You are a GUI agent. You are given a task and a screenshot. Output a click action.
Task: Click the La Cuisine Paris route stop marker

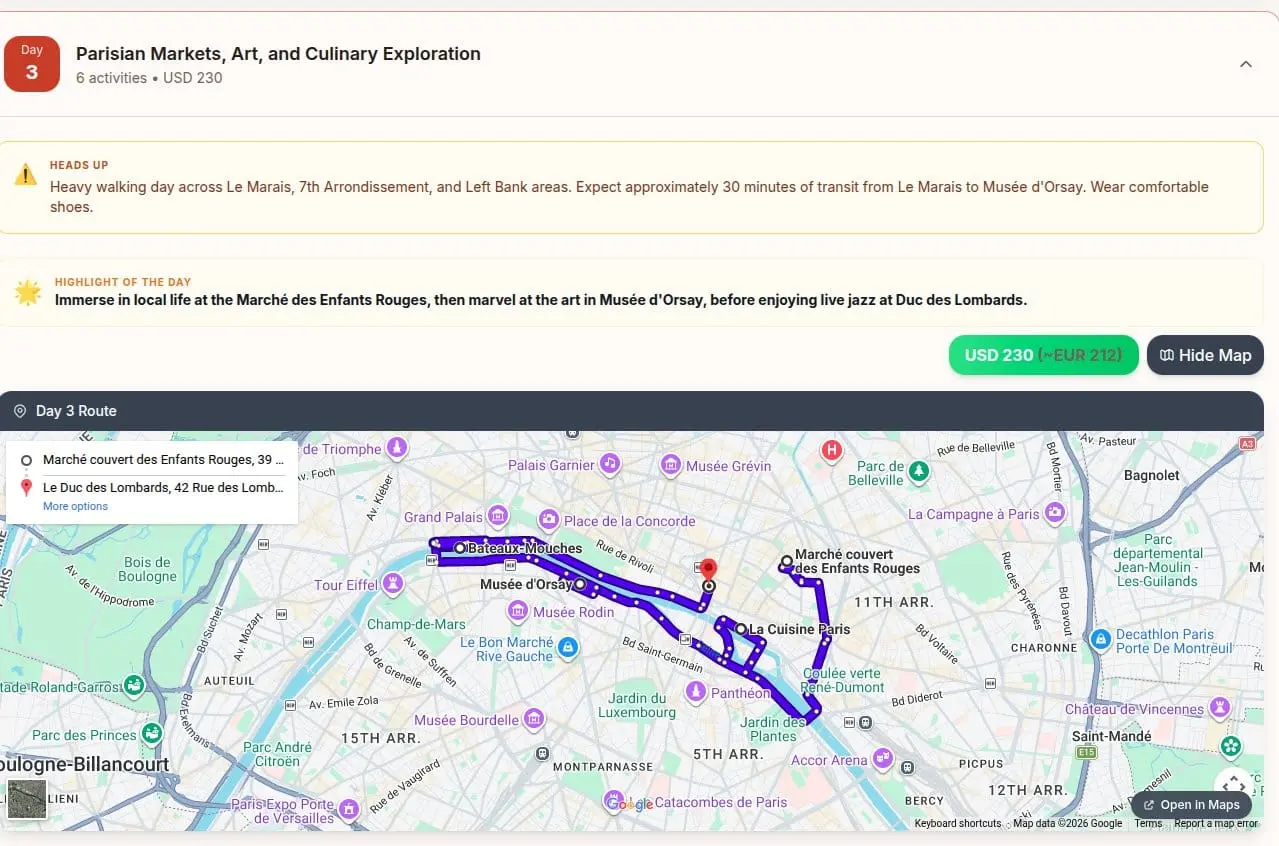coord(741,629)
